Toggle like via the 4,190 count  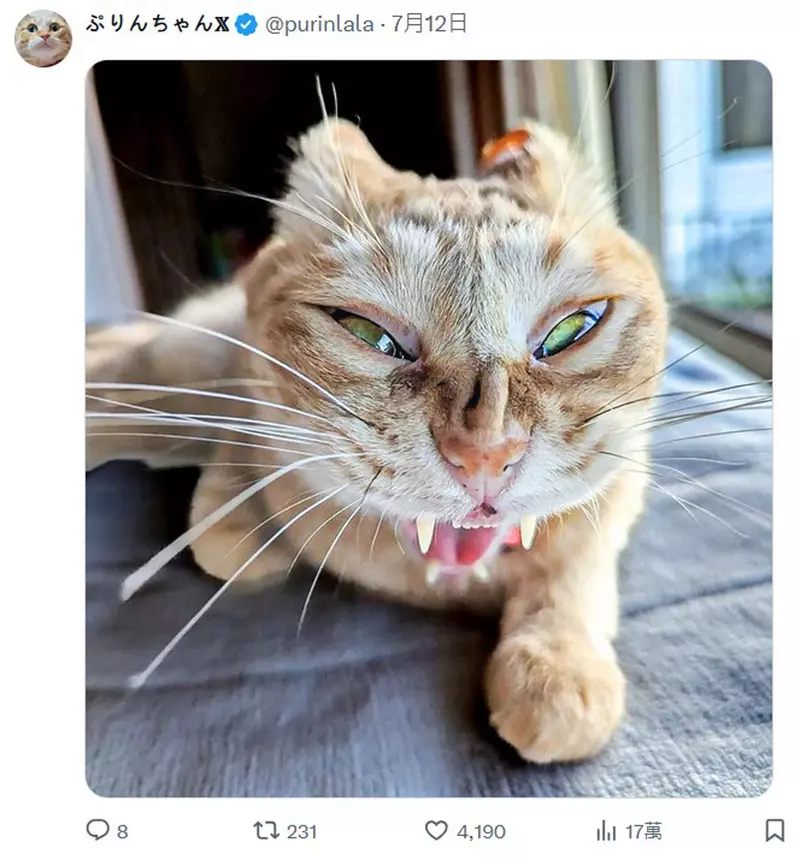[x=481, y=831]
